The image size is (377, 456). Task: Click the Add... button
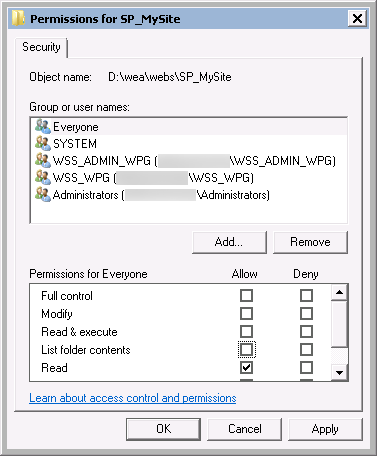coord(229,242)
